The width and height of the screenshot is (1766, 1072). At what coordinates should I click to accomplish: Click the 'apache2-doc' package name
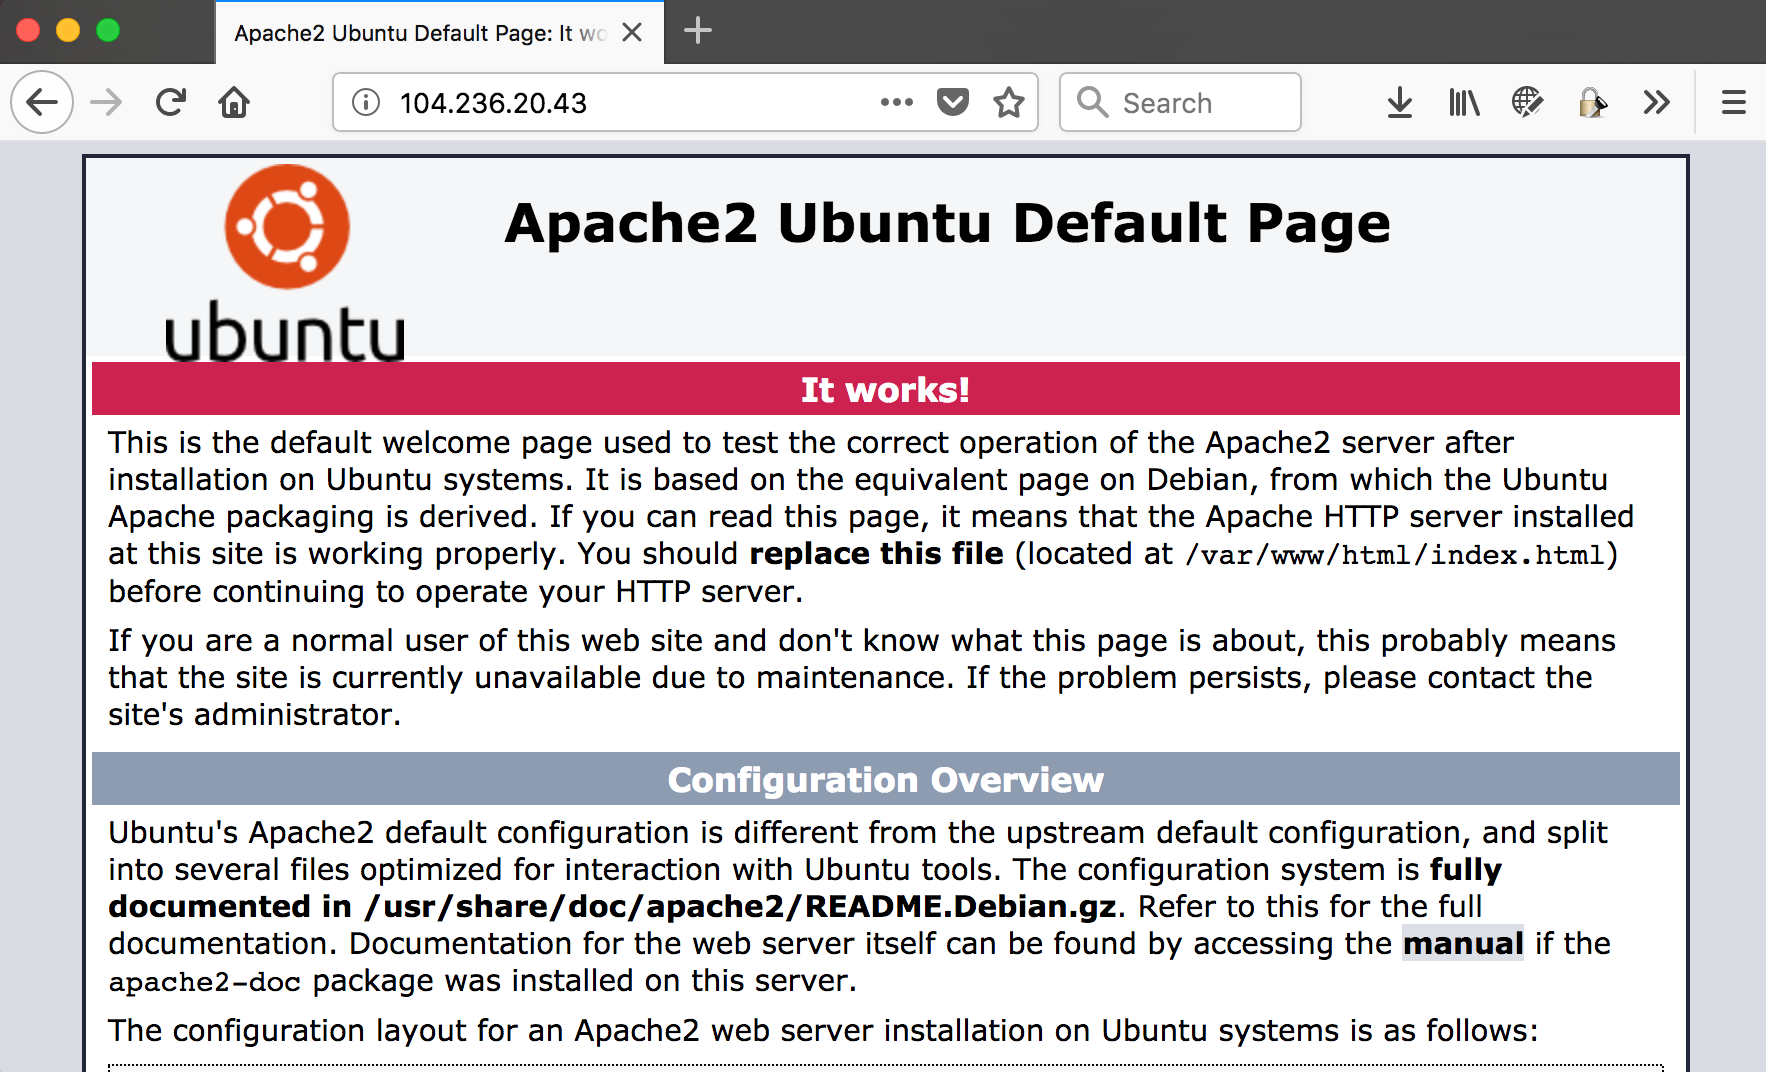point(204,982)
